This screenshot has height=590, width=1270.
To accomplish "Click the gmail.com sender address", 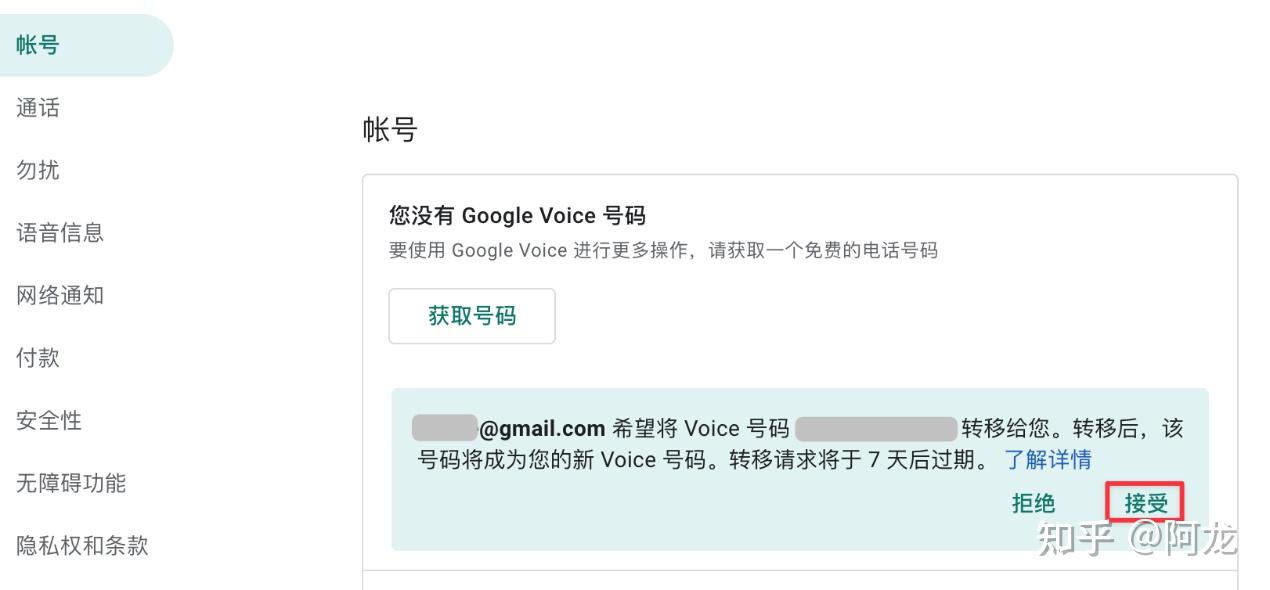I will pyautogui.click(x=504, y=428).
